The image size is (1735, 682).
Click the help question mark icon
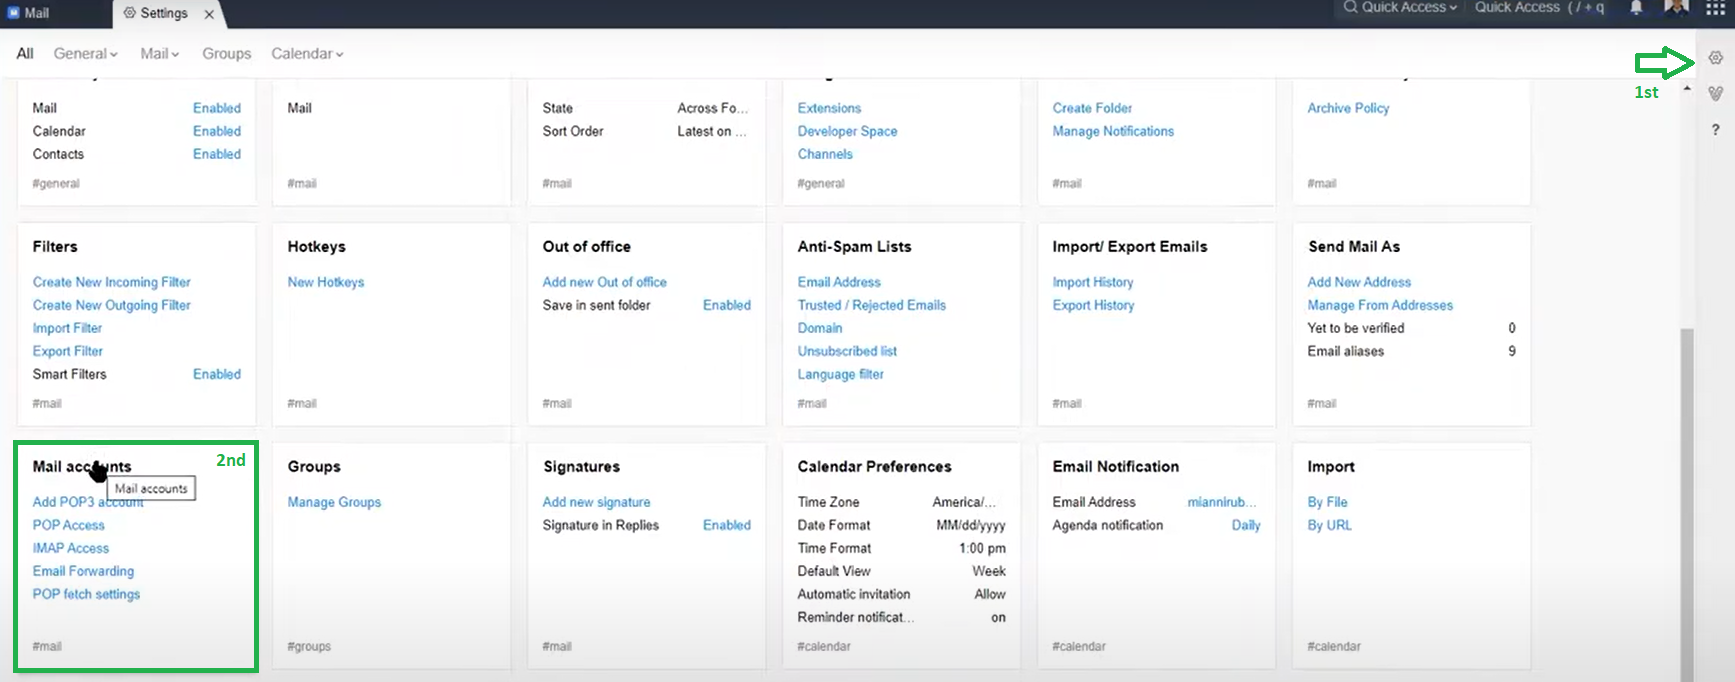(x=1715, y=130)
